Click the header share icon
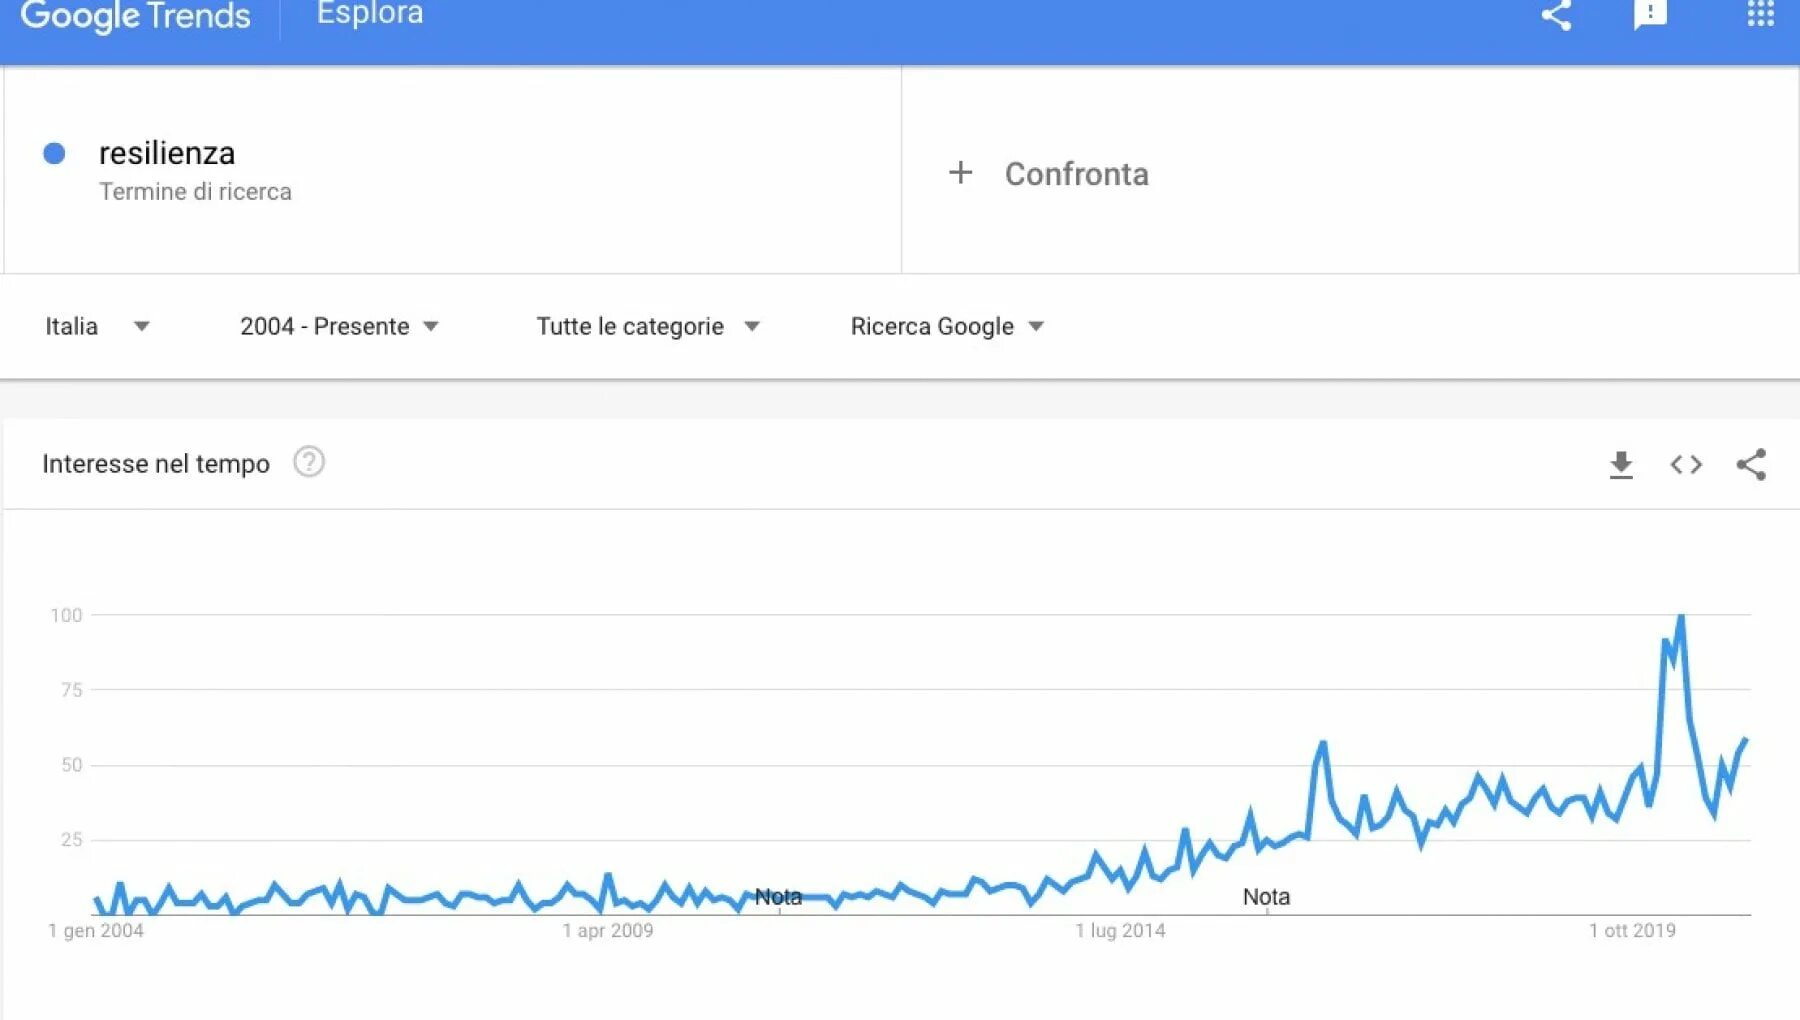The width and height of the screenshot is (1800, 1020). [x=1556, y=16]
